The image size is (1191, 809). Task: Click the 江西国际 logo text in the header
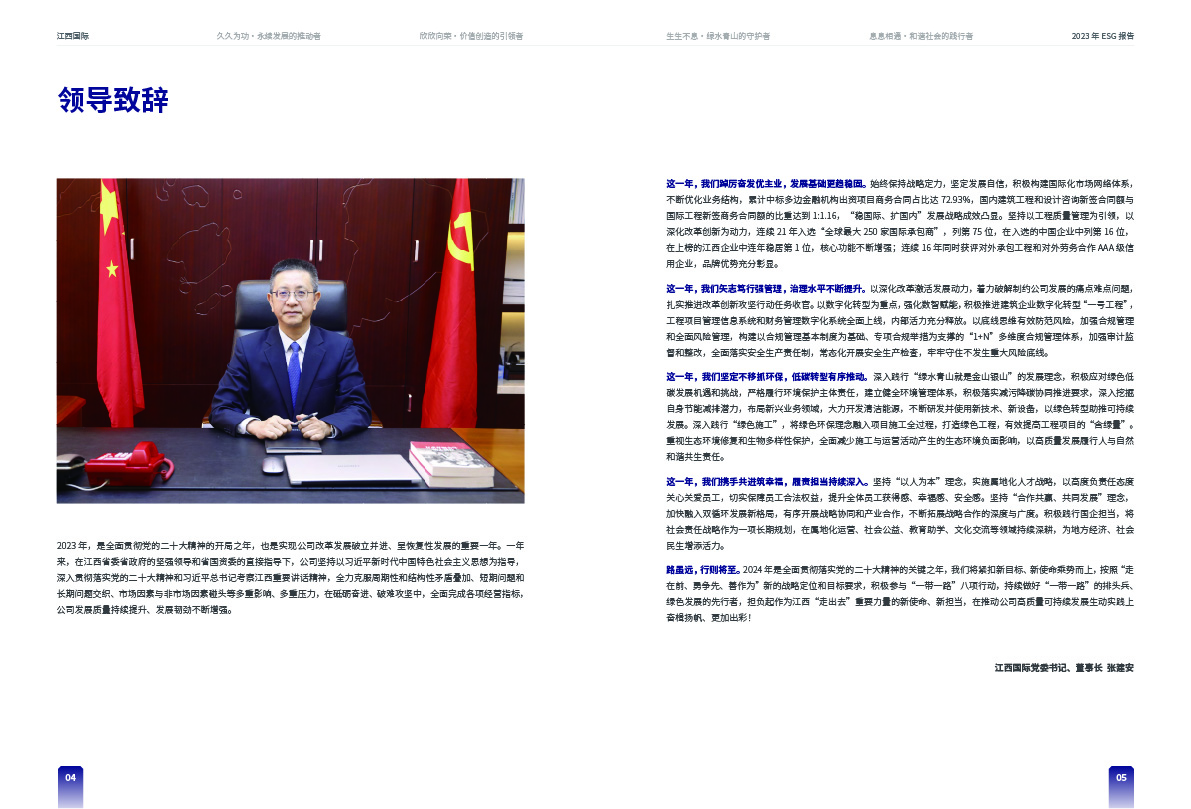click(x=73, y=34)
